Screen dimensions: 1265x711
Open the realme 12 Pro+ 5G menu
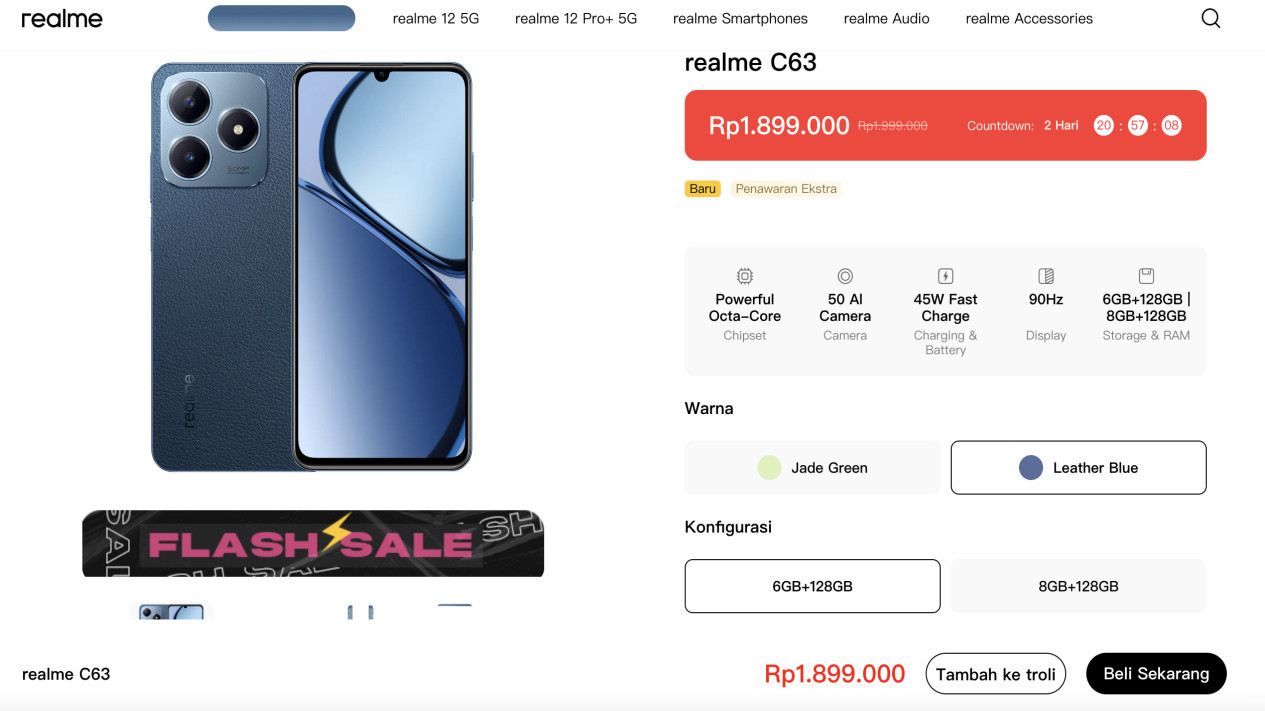(576, 19)
